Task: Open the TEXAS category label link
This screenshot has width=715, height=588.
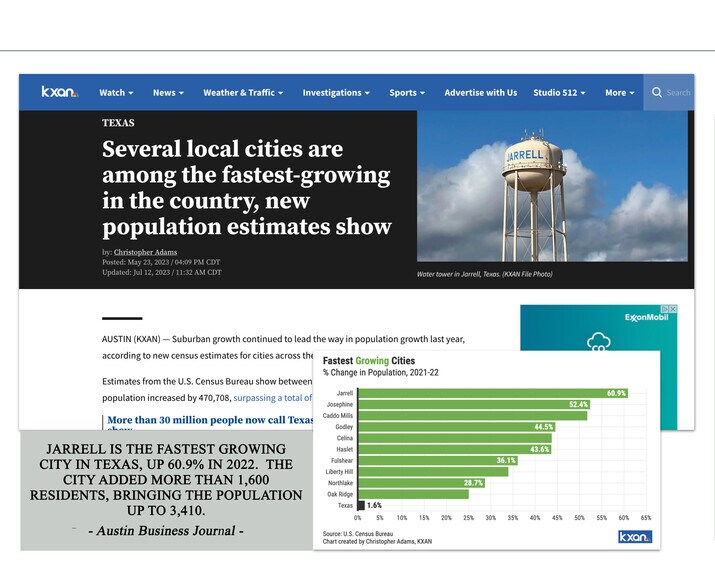Action: click(118, 123)
